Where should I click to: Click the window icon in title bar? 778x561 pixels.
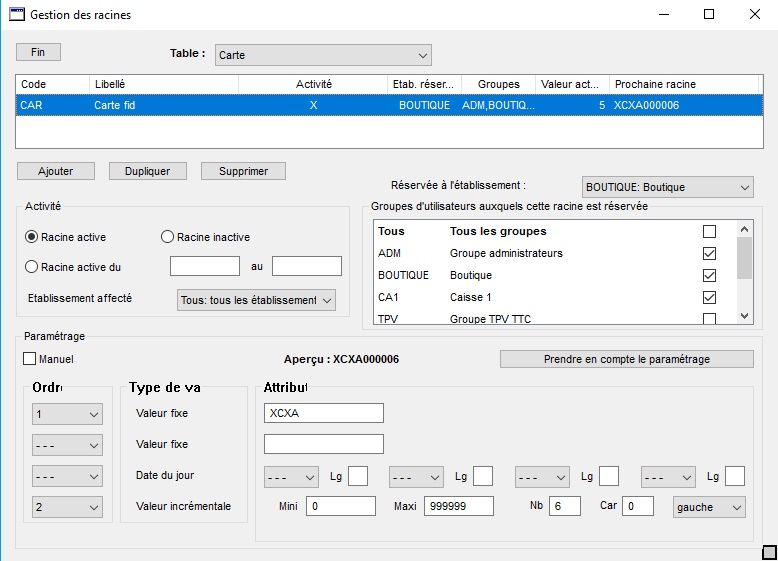coord(17,14)
